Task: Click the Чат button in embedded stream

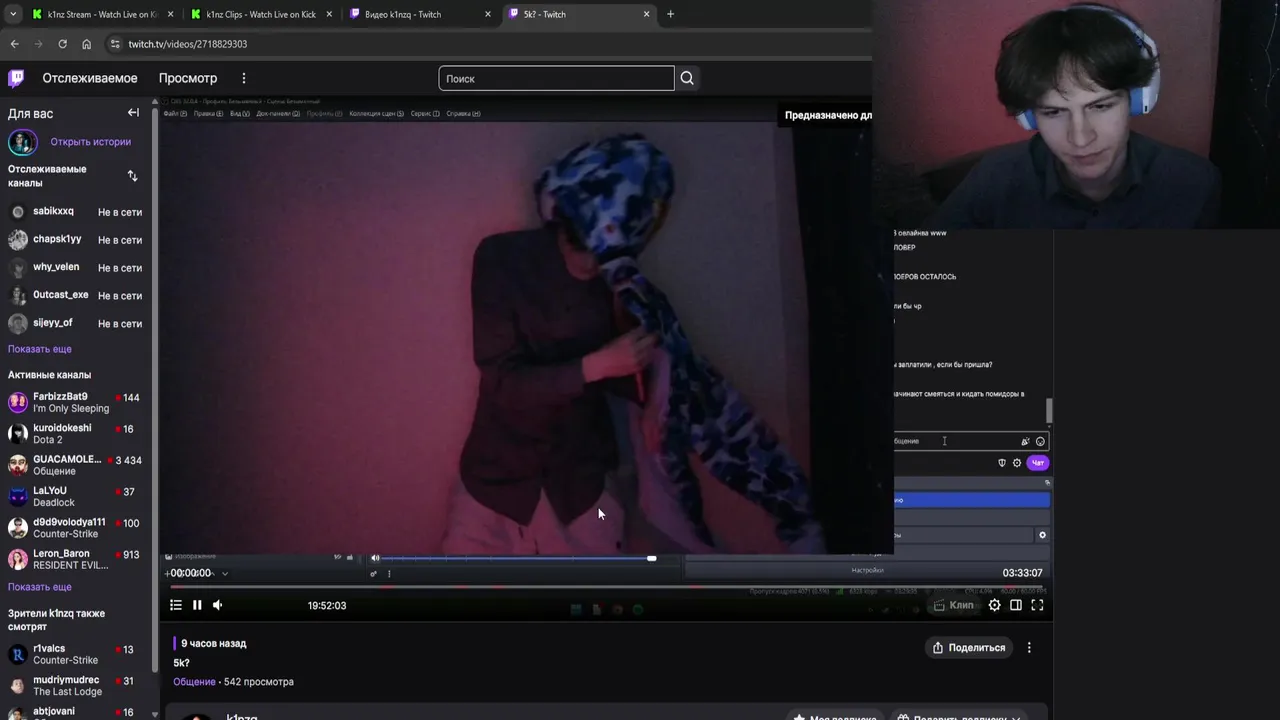Action: click(x=1038, y=463)
